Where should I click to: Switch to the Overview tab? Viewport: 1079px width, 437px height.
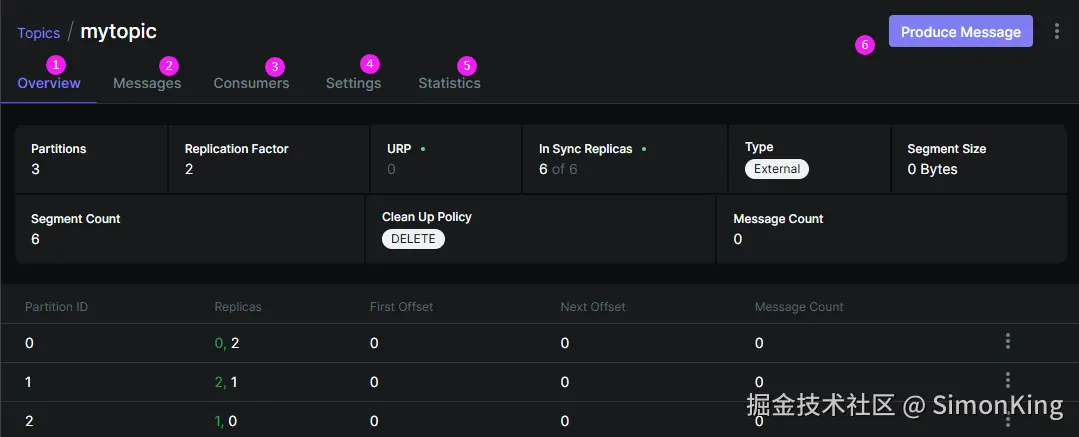[49, 83]
